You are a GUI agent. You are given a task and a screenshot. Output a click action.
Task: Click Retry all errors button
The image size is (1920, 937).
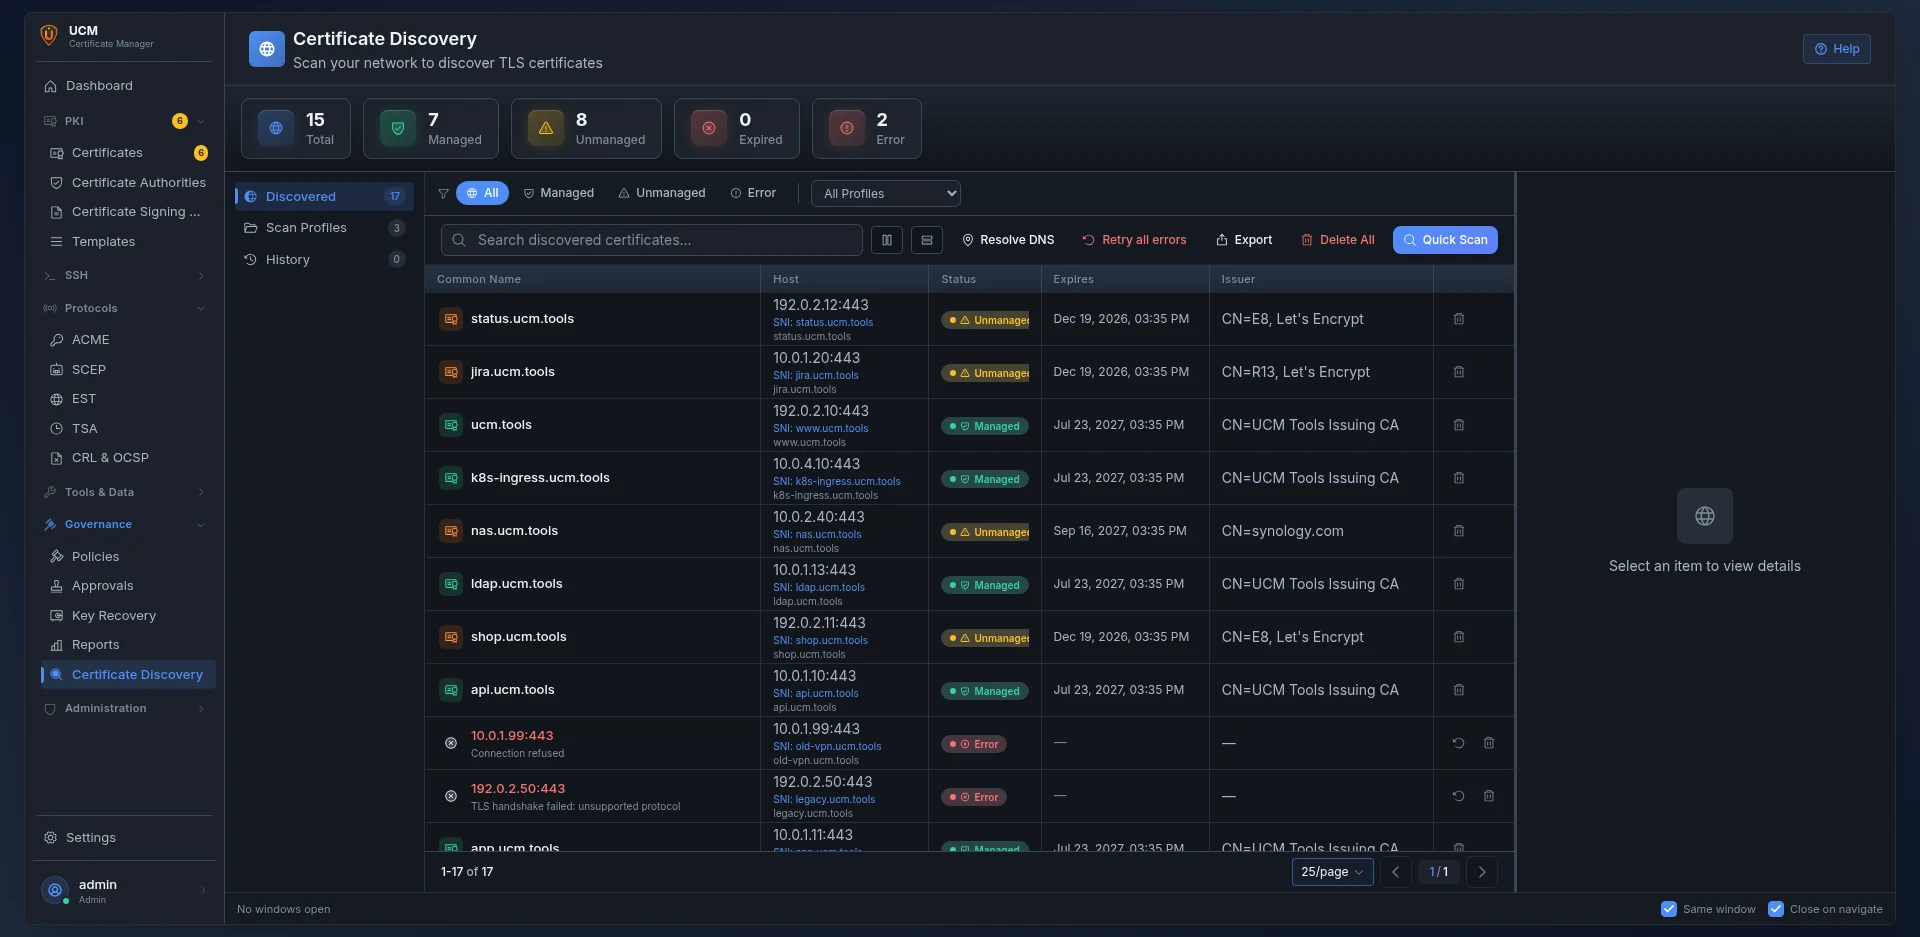(x=1134, y=240)
